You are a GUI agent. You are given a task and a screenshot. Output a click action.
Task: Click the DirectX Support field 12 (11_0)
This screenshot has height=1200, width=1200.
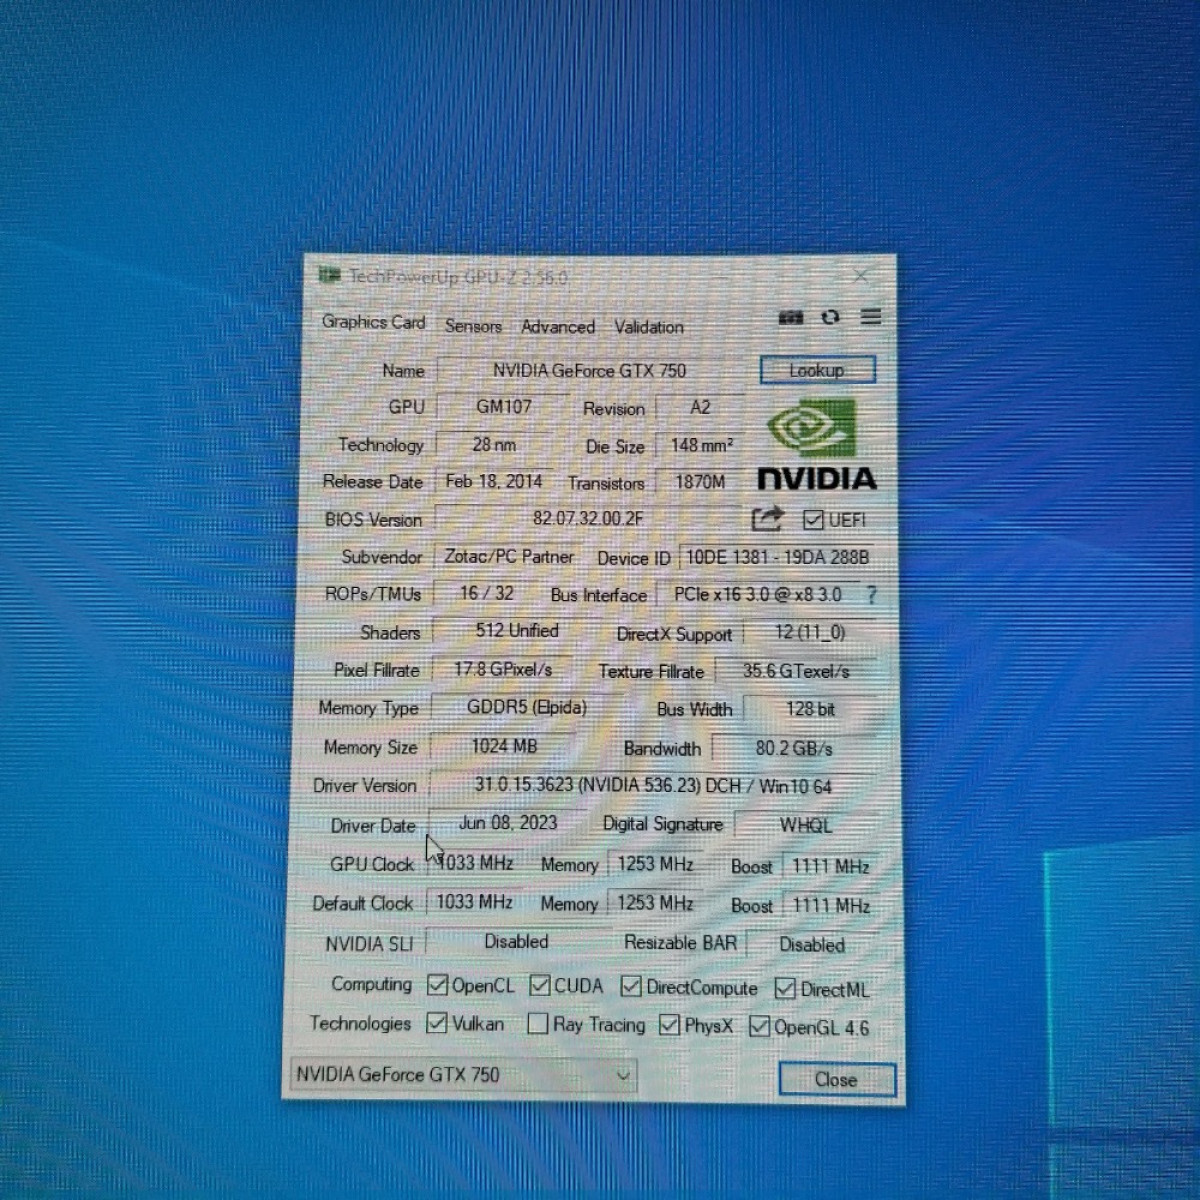pyautogui.click(x=810, y=633)
